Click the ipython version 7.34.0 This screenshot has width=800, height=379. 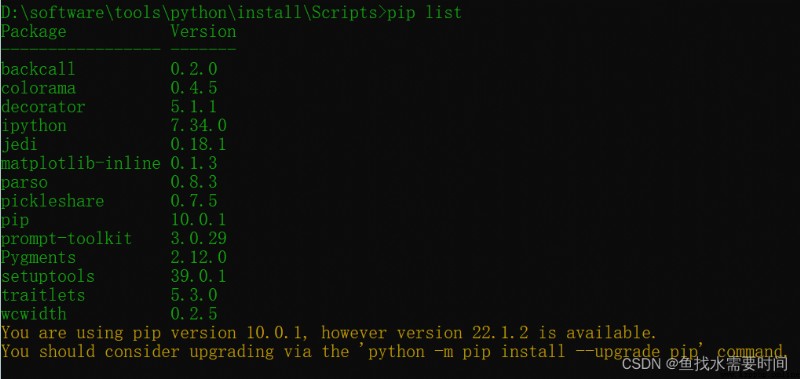point(198,125)
